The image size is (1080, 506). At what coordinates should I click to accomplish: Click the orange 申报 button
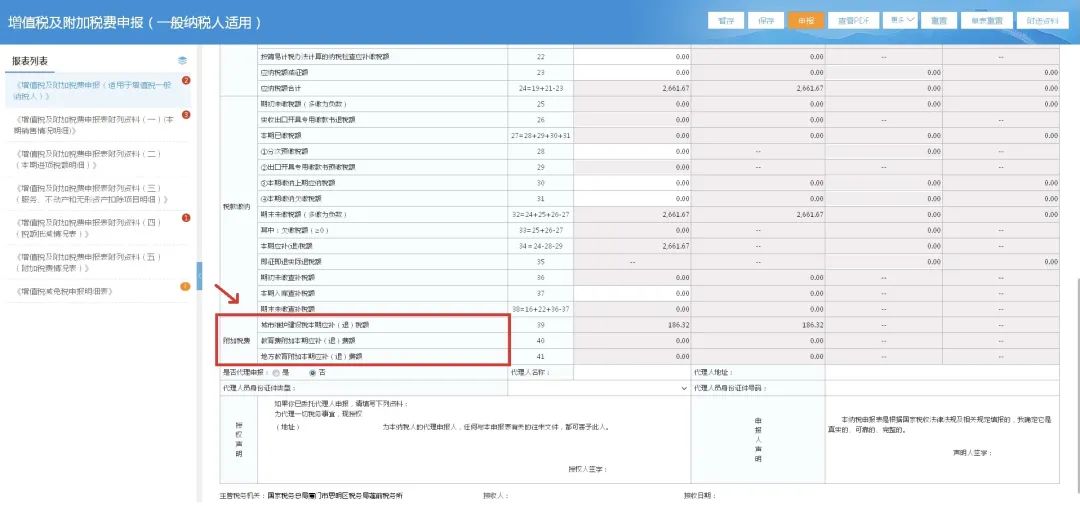pos(806,21)
